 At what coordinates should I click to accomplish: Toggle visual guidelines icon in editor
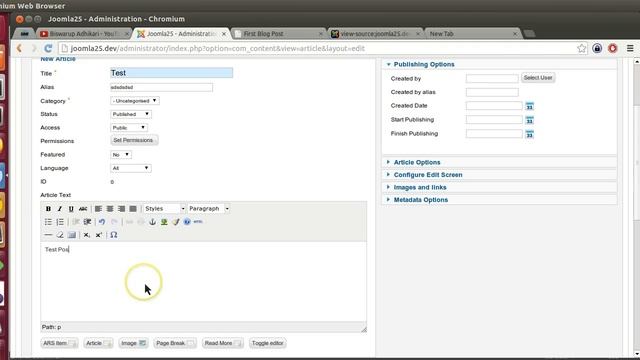(72, 235)
